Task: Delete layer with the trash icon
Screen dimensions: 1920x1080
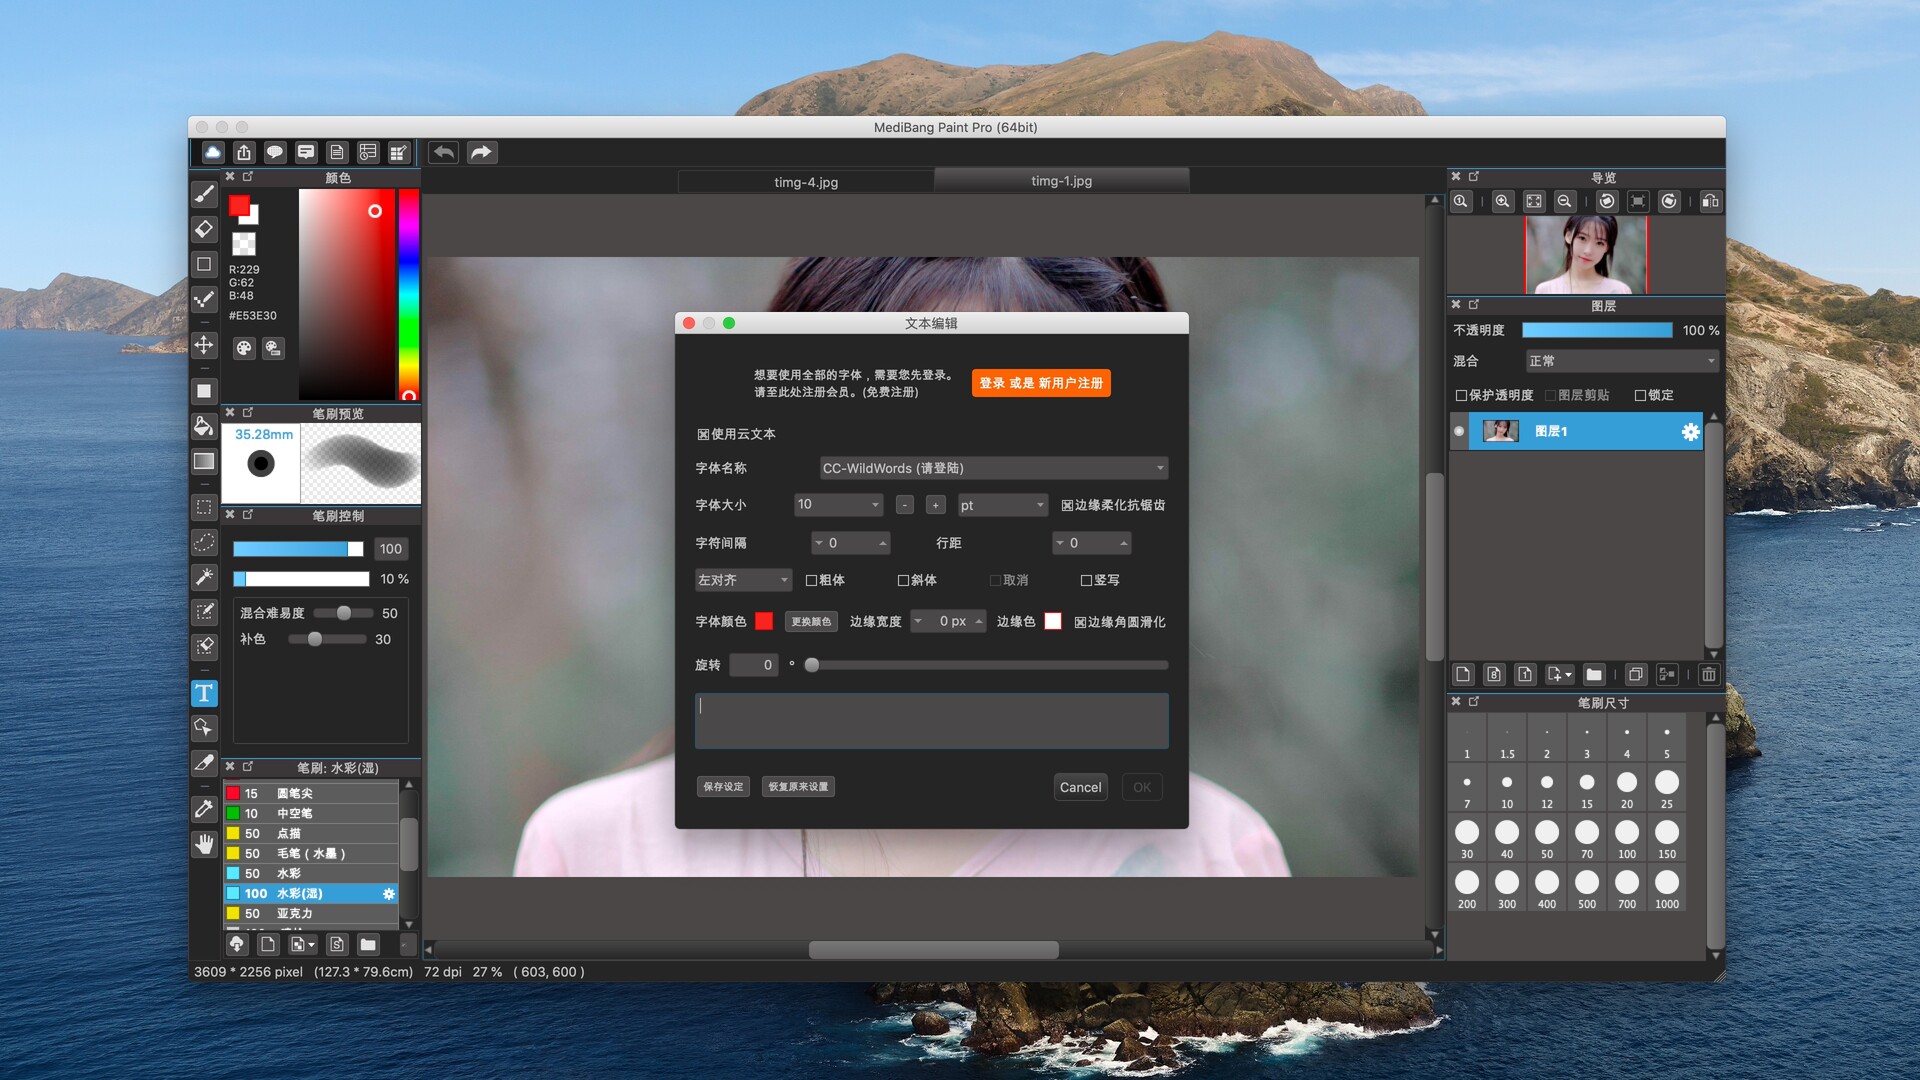Action: click(x=1709, y=674)
